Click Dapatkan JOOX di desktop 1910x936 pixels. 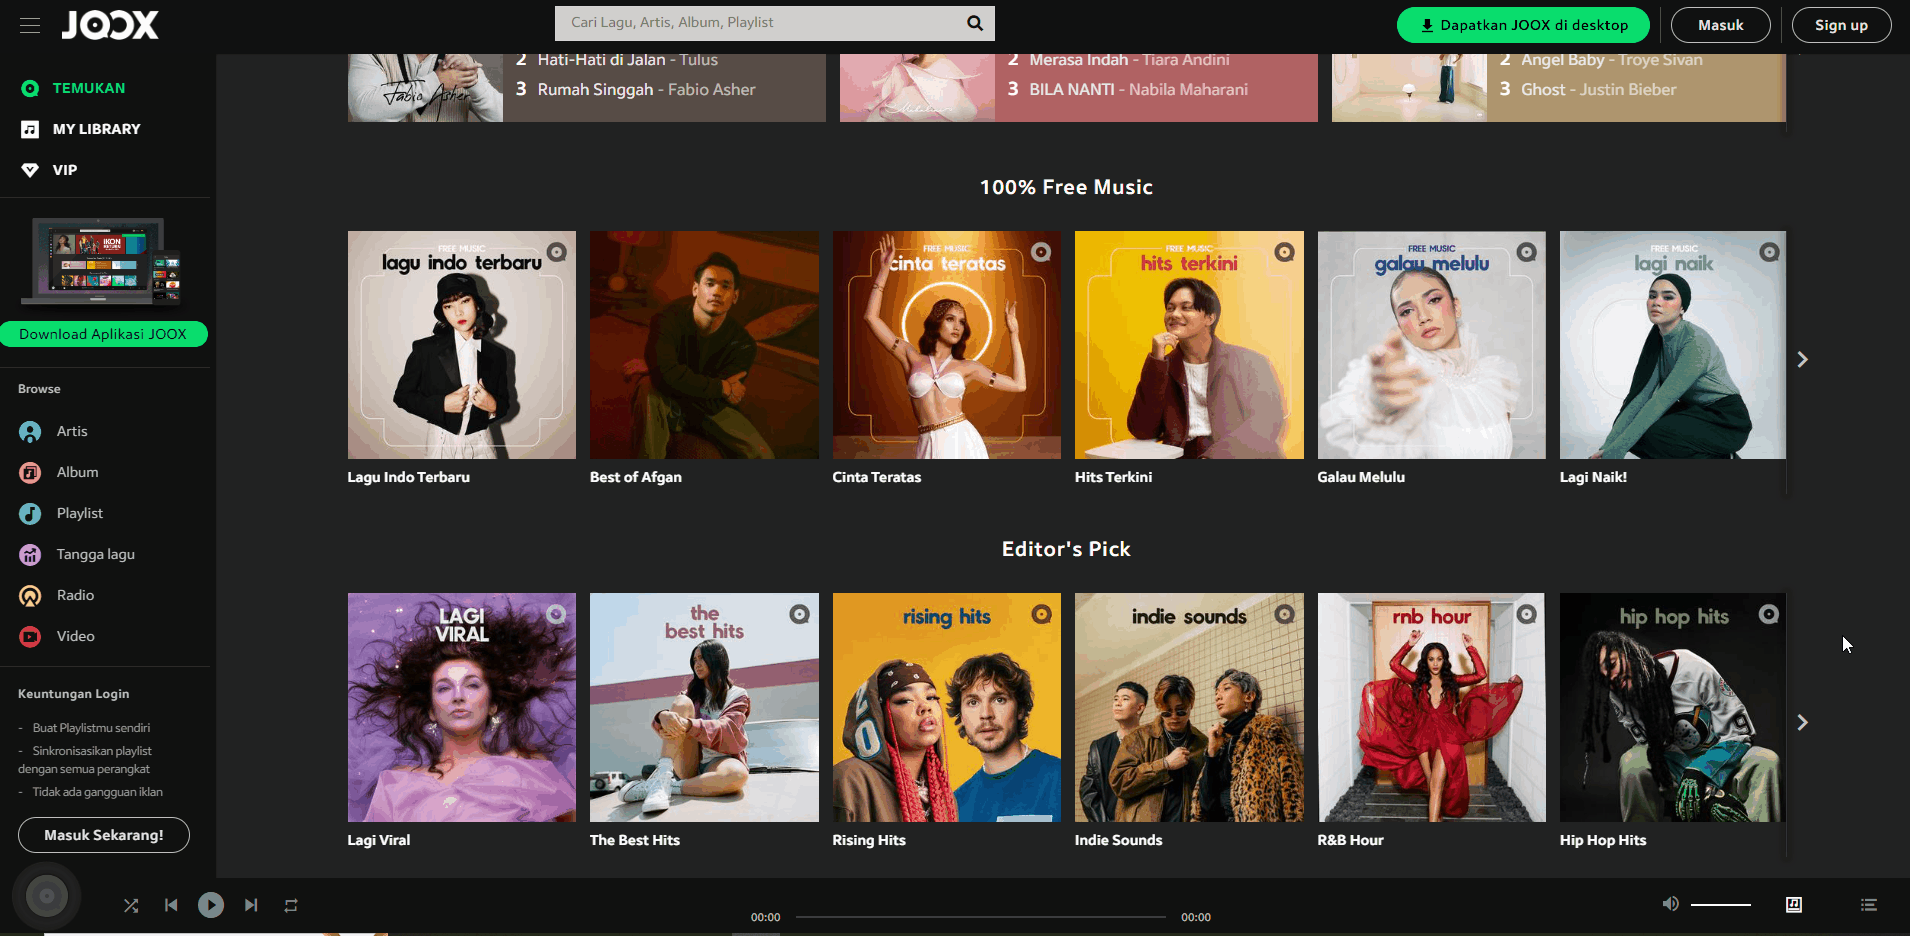1522,24
